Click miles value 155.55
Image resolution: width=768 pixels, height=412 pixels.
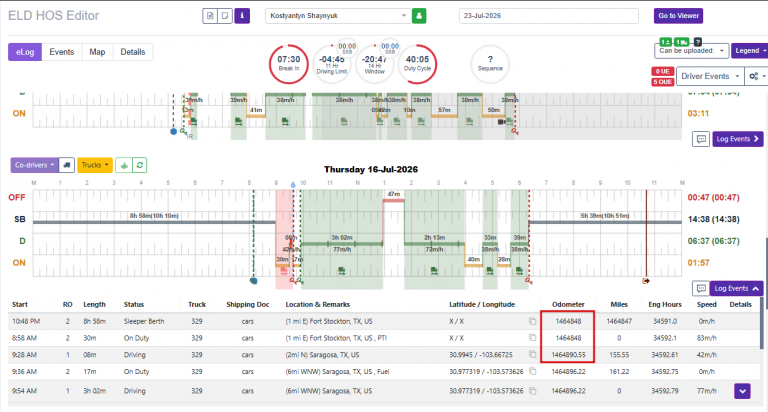click(x=619, y=355)
